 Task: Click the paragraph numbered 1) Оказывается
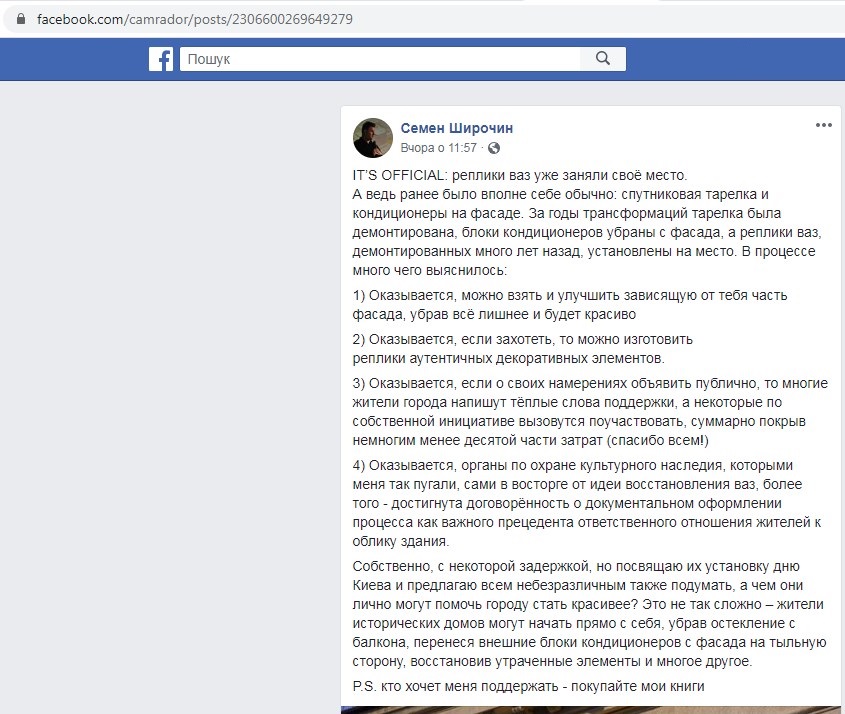tap(570, 304)
